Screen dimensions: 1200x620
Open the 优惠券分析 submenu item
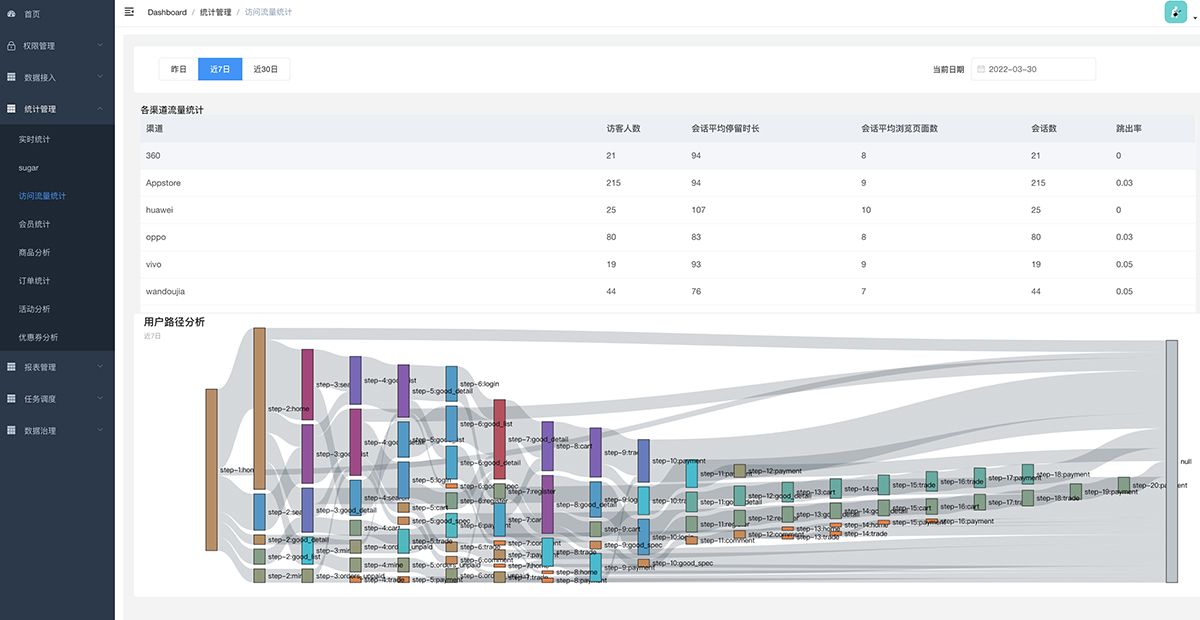pos(57,337)
